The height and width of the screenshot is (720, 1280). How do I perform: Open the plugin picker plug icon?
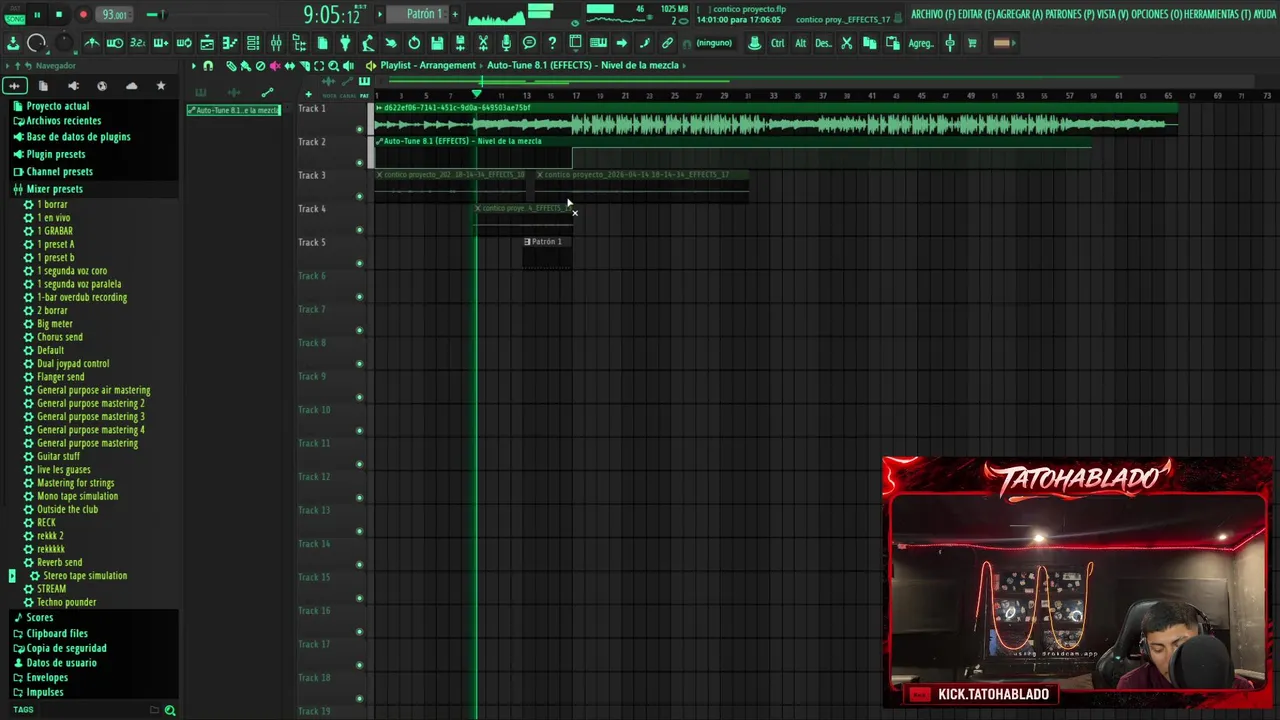(345, 43)
